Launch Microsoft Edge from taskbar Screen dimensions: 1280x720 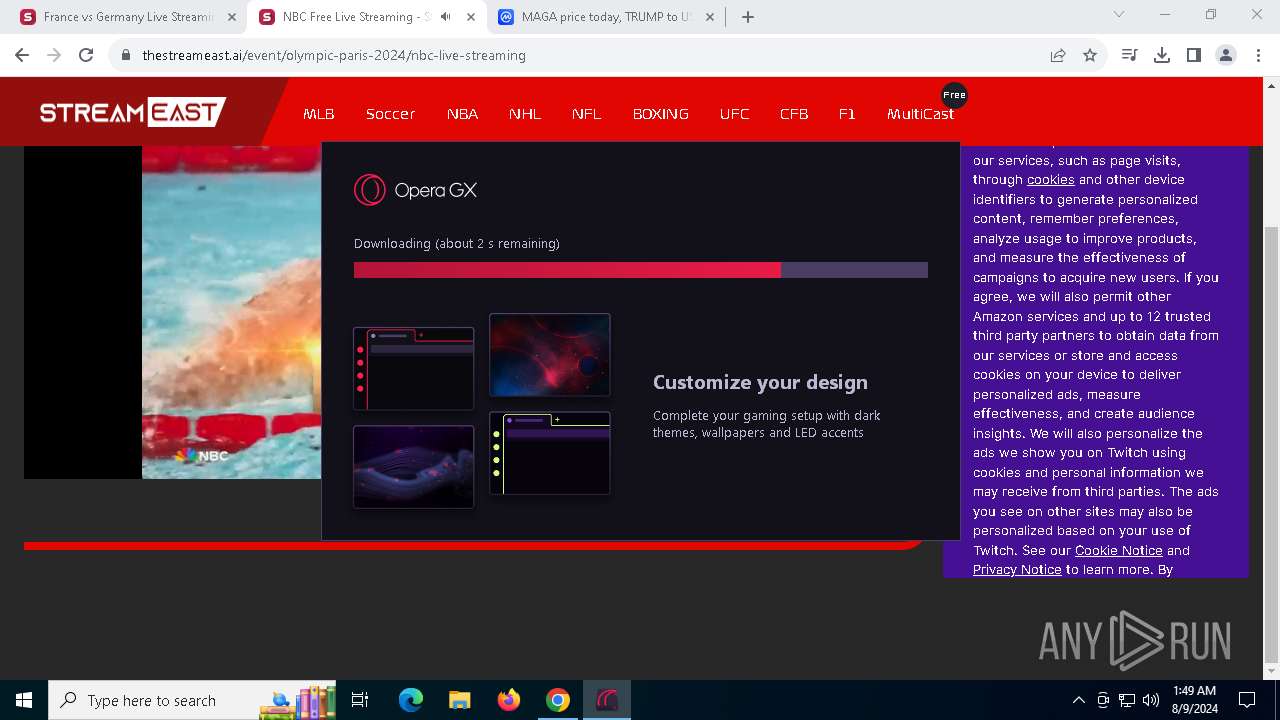click(x=411, y=700)
